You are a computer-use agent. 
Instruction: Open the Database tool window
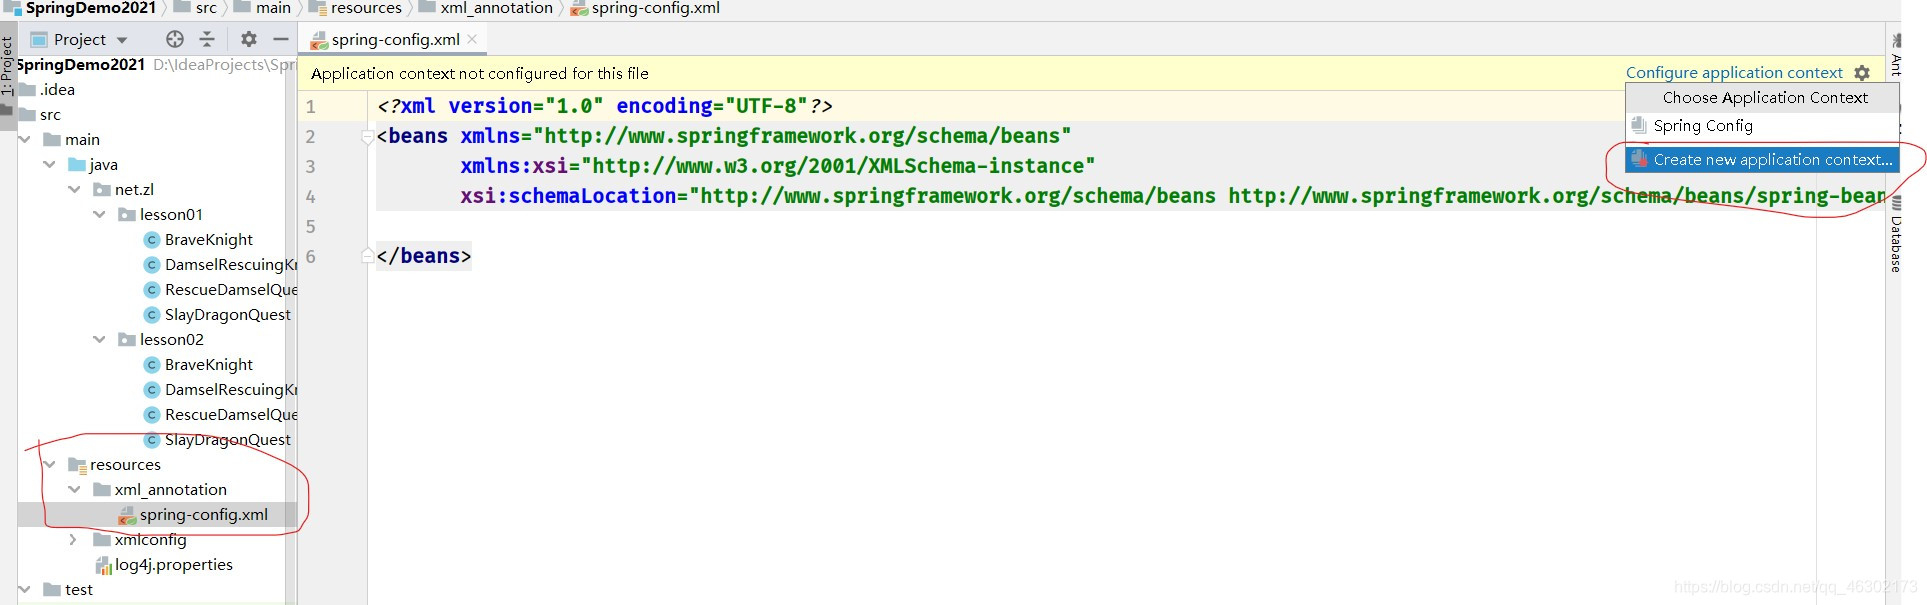tap(1895, 236)
